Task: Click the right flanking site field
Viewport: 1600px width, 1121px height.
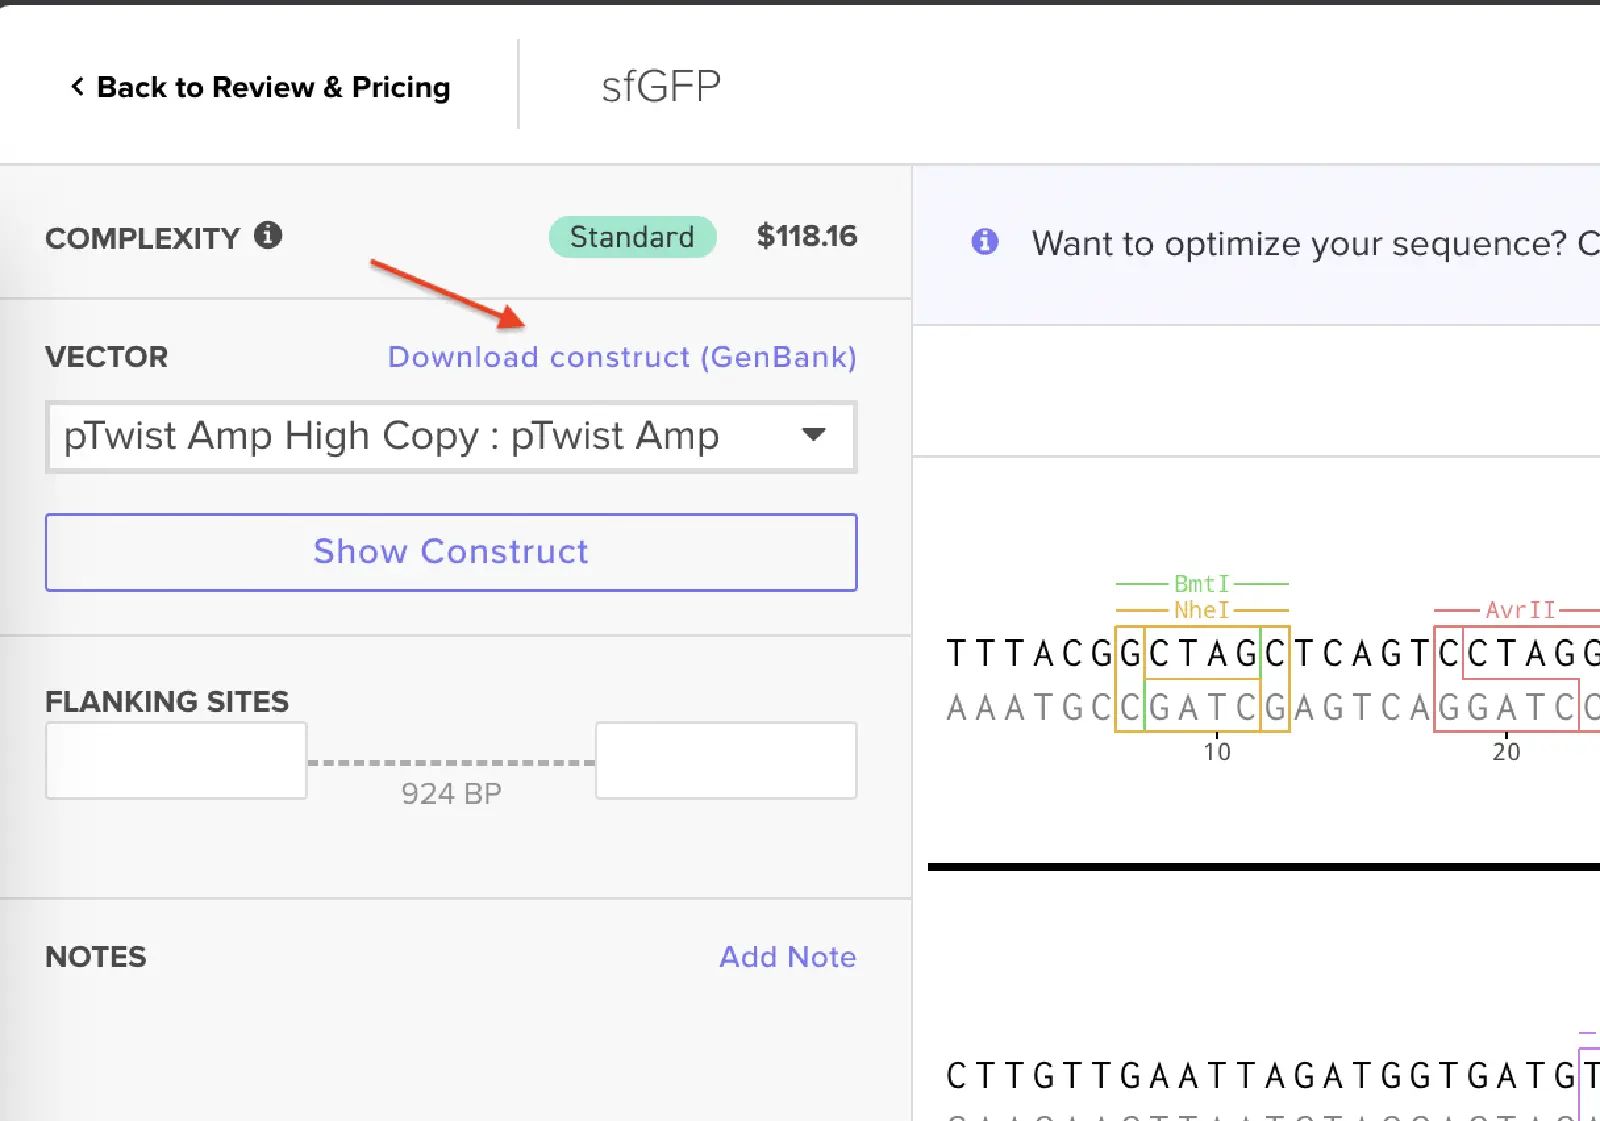Action: (x=726, y=760)
